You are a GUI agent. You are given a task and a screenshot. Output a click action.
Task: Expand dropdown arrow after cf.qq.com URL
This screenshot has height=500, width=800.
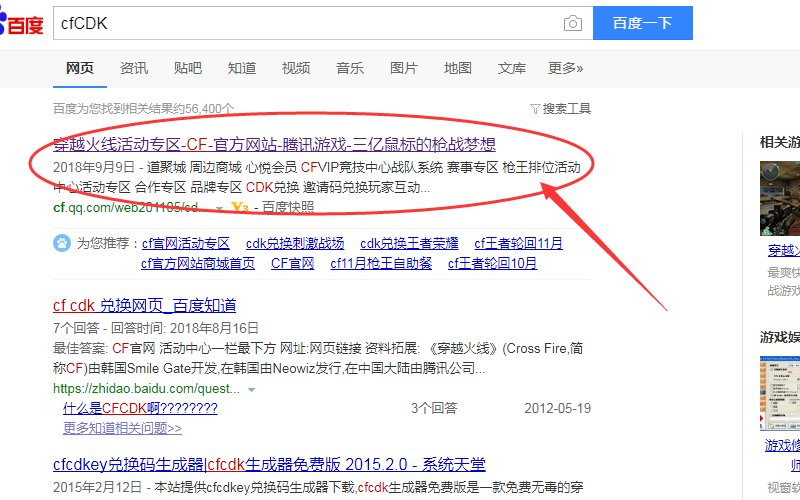coord(219,209)
